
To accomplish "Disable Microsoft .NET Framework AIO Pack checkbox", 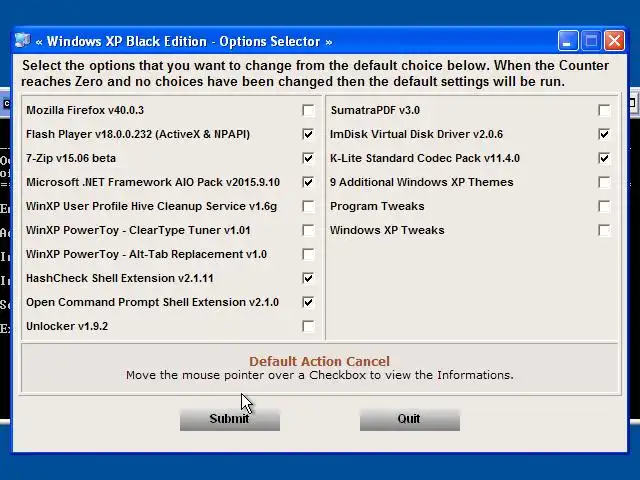I will [308, 182].
